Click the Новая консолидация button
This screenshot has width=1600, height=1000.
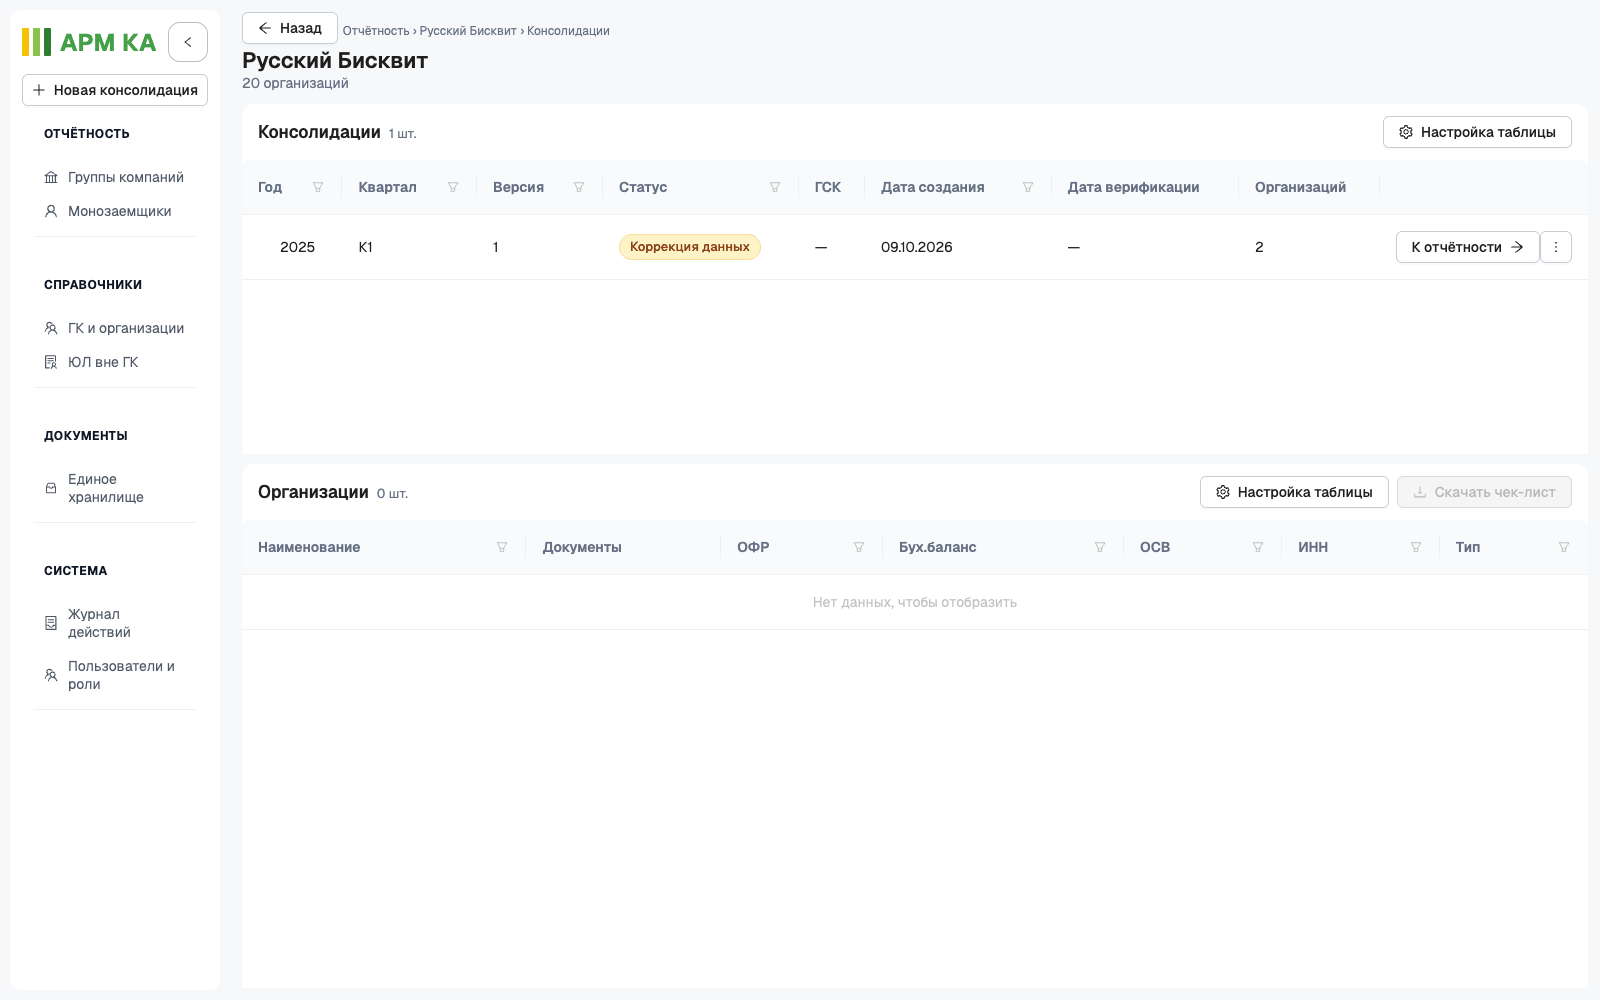115,90
